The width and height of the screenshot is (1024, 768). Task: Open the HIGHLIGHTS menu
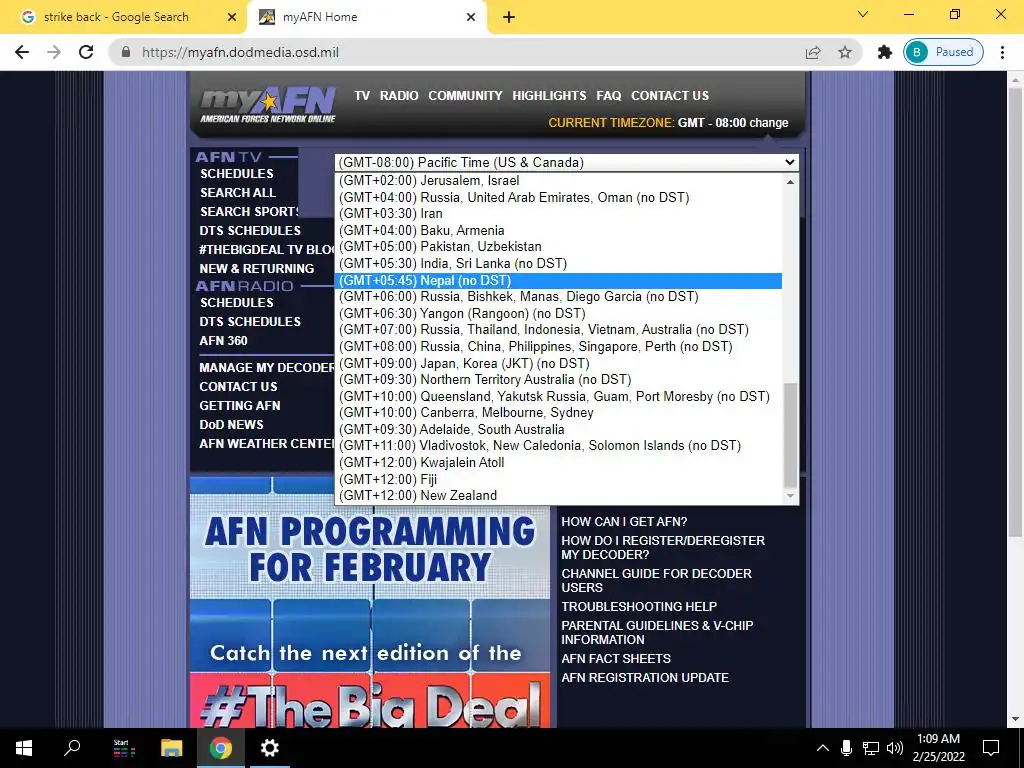click(549, 95)
